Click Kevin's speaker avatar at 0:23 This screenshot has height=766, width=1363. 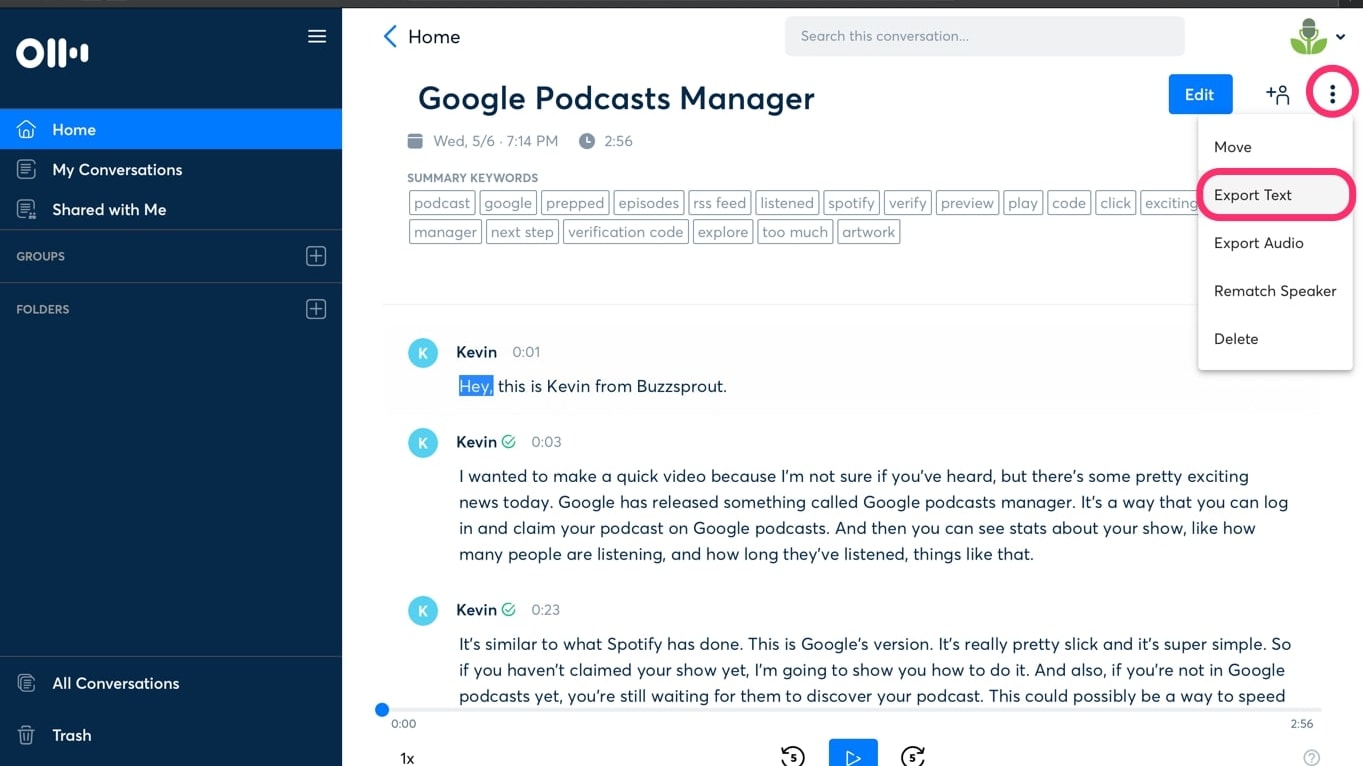pos(423,611)
